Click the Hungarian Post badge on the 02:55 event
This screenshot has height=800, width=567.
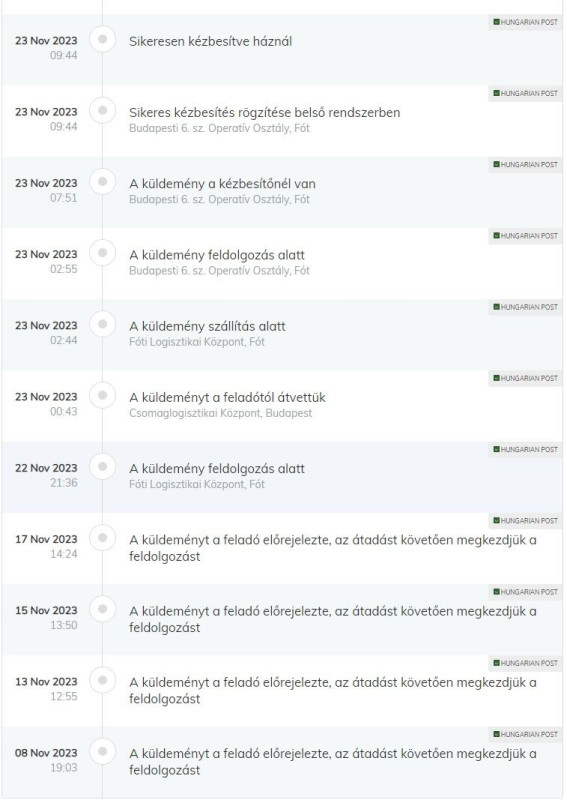[x=525, y=236]
